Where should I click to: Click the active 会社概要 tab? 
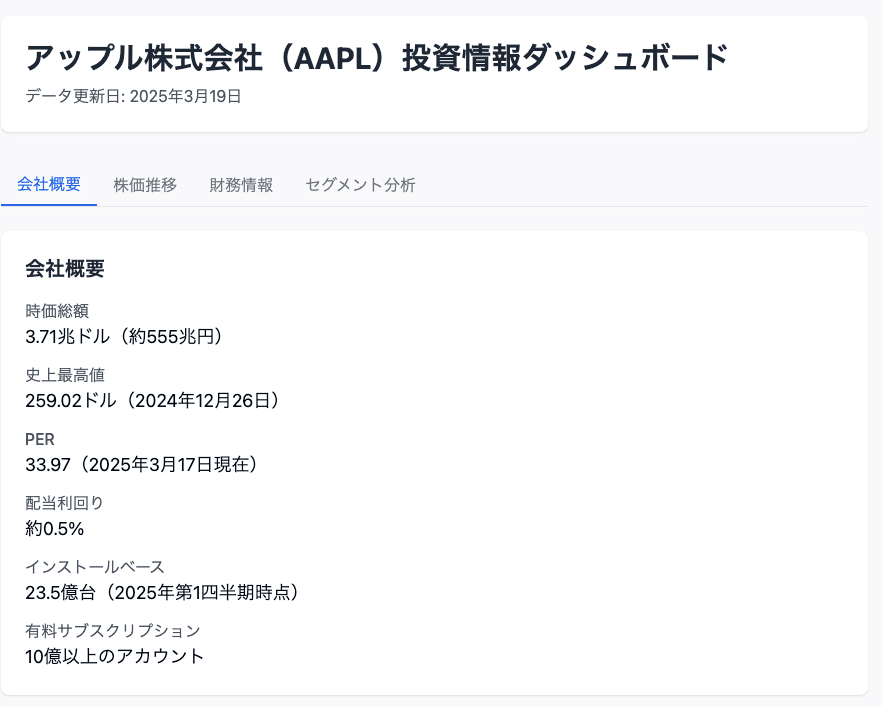point(49,184)
